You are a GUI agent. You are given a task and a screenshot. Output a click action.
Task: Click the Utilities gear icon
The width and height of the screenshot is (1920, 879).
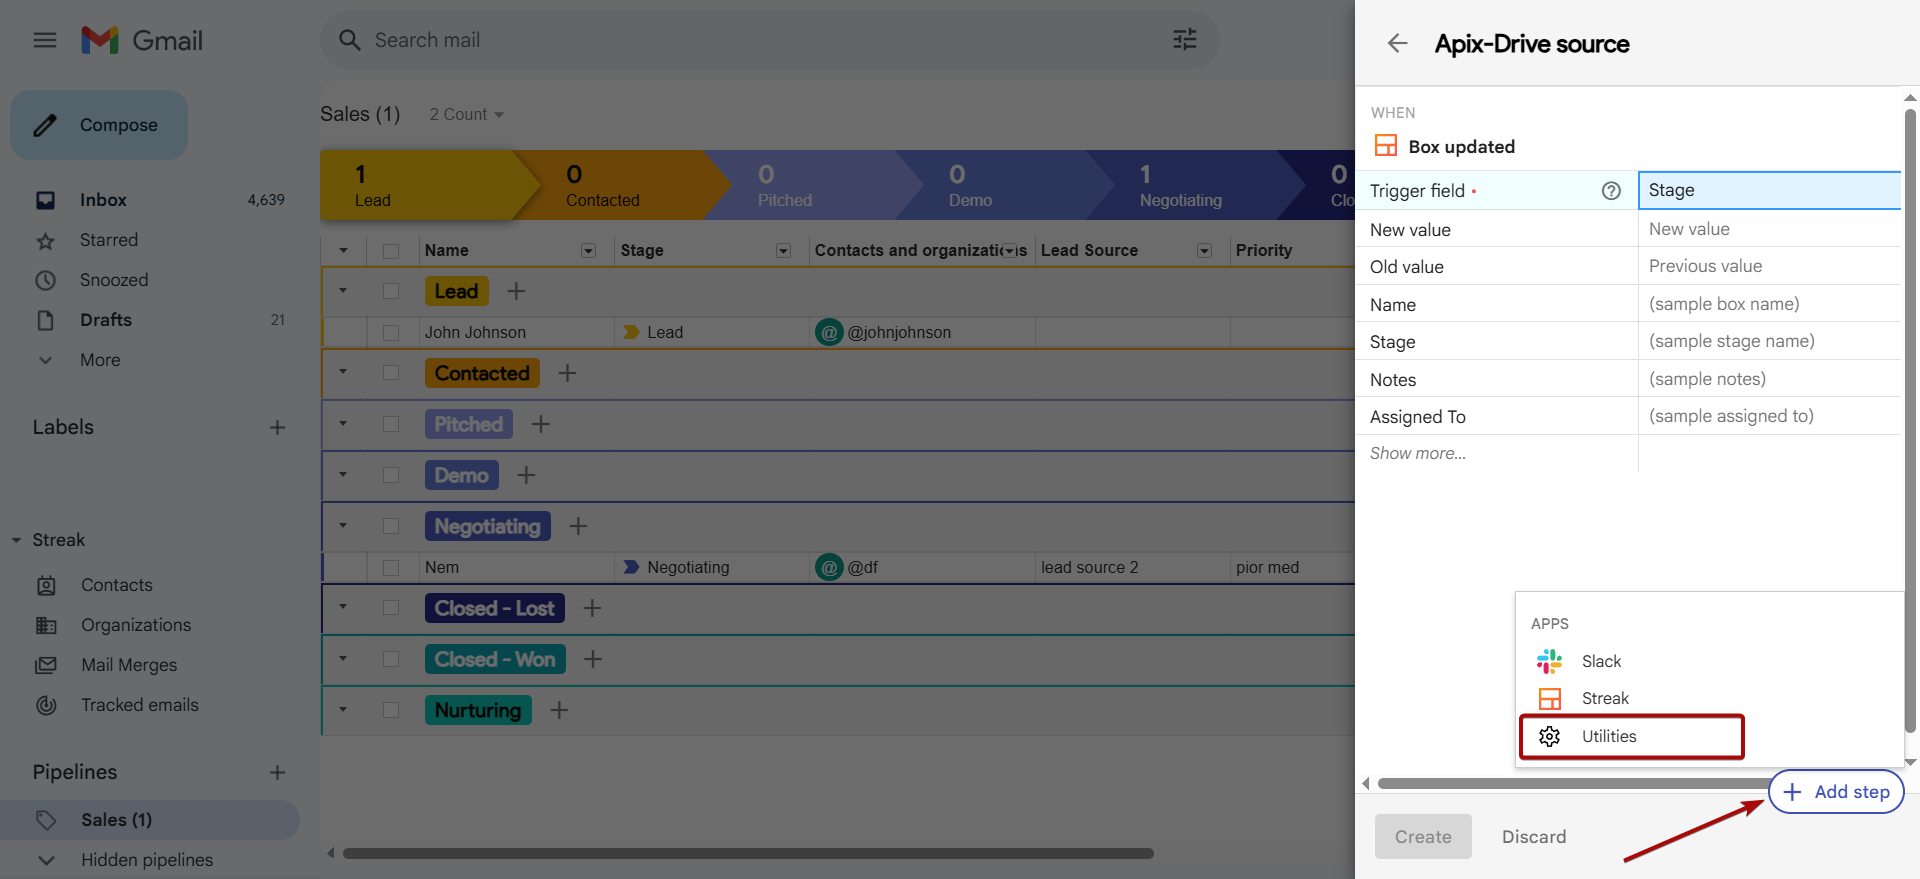click(x=1550, y=736)
